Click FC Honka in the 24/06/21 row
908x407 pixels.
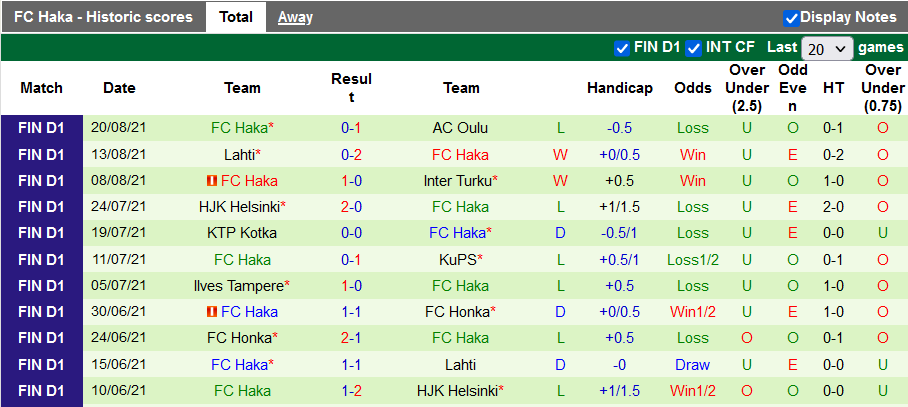[x=239, y=338]
